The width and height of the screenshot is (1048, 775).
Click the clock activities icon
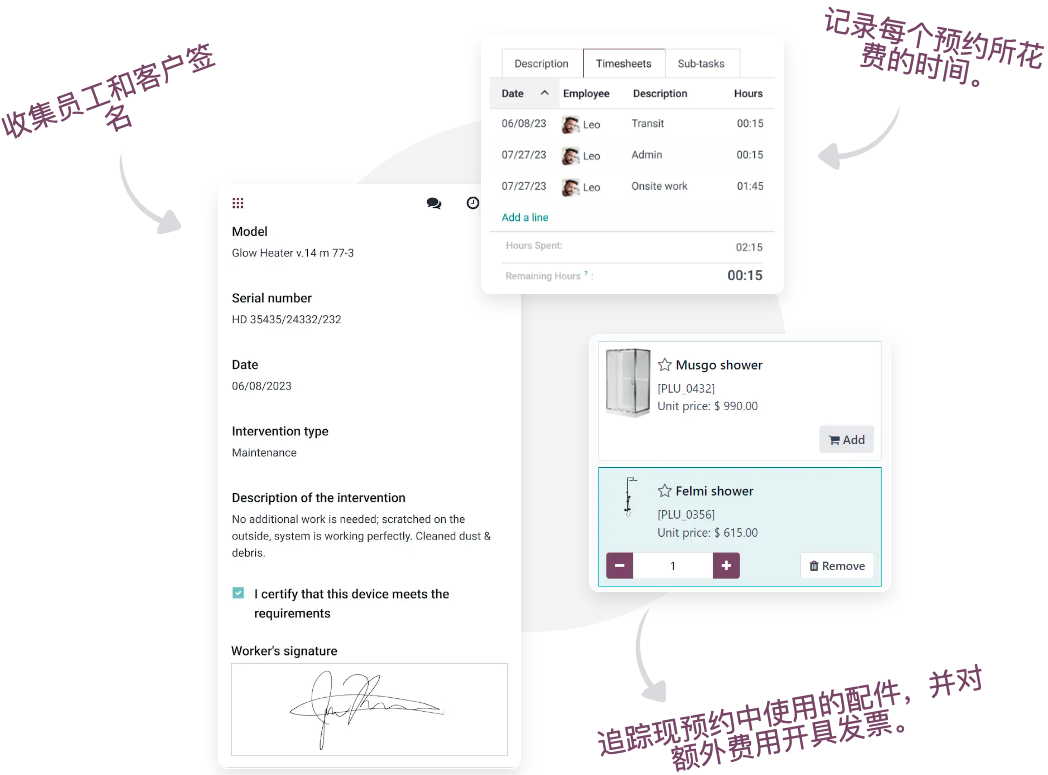click(x=473, y=203)
